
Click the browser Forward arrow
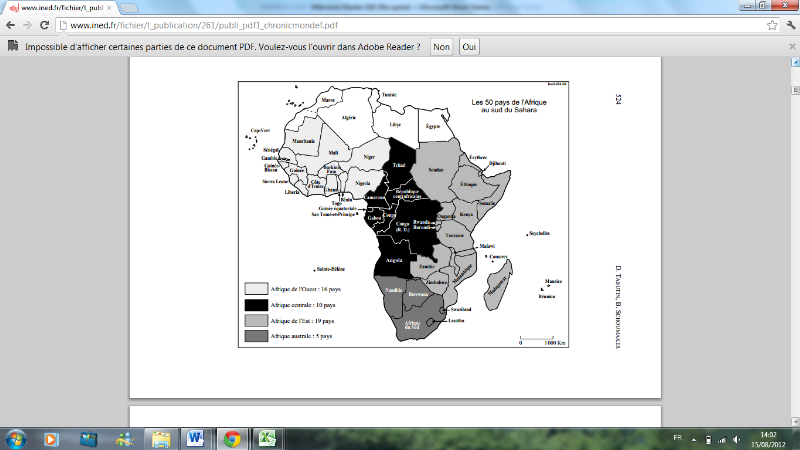(x=30, y=25)
